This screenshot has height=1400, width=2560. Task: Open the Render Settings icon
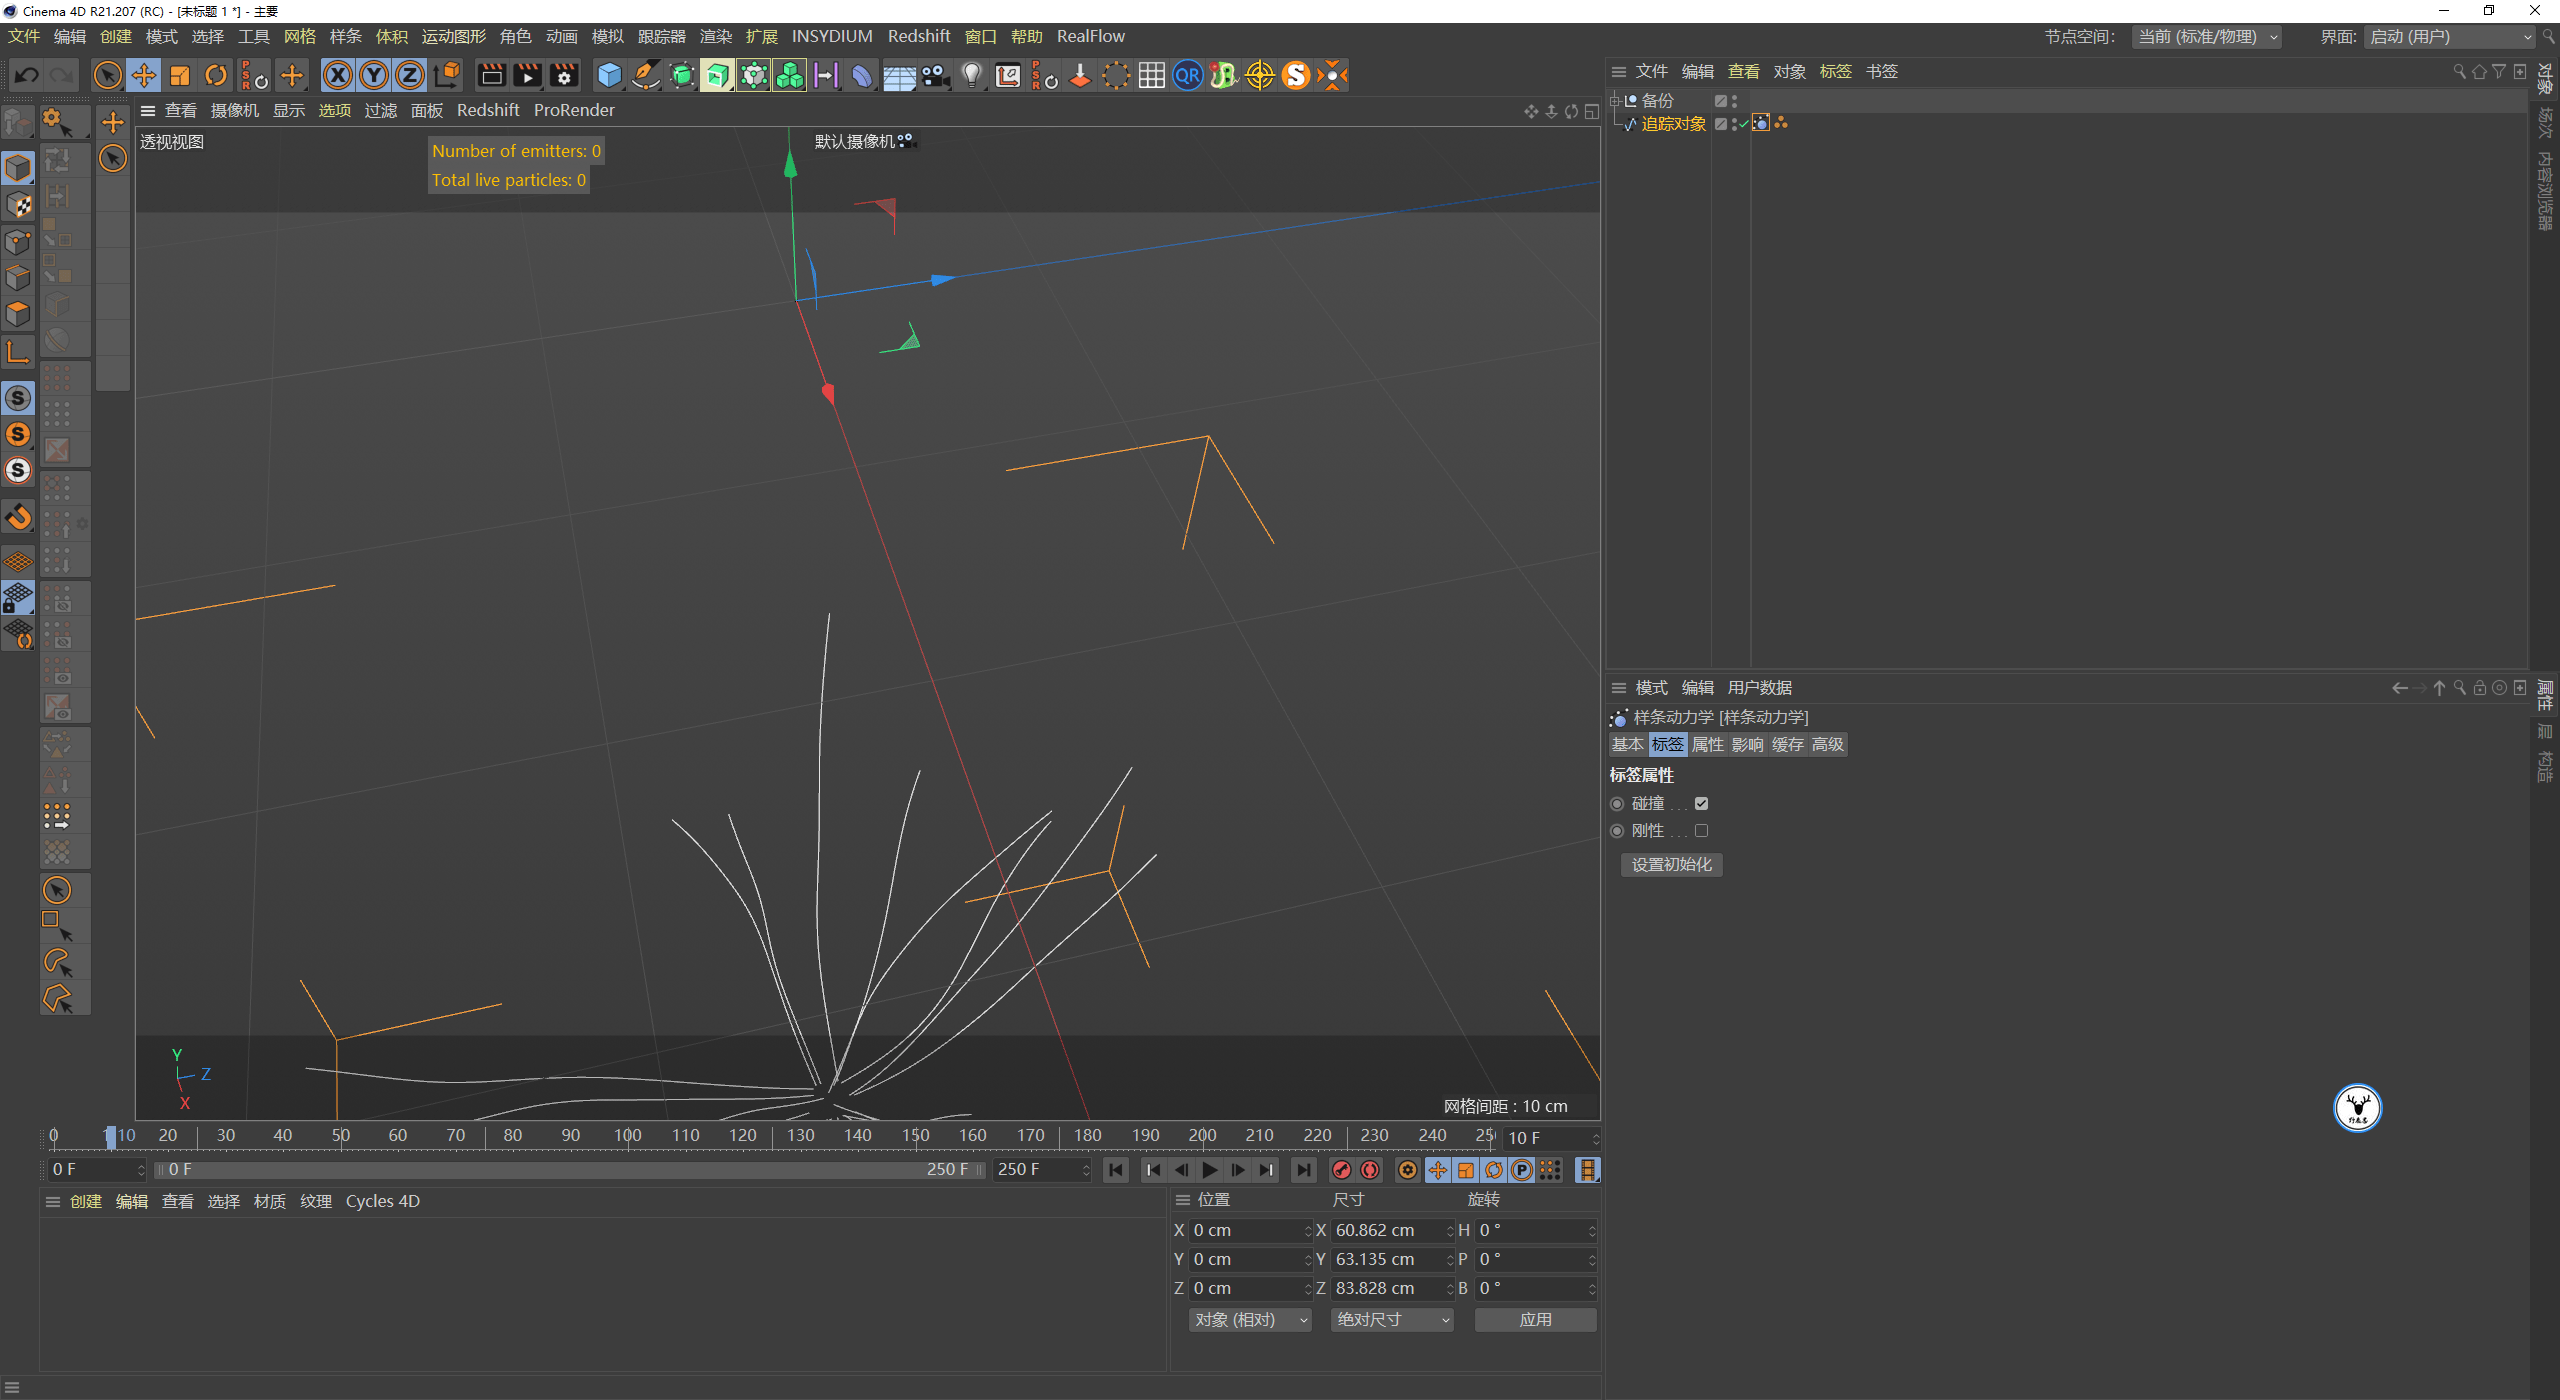point(564,75)
